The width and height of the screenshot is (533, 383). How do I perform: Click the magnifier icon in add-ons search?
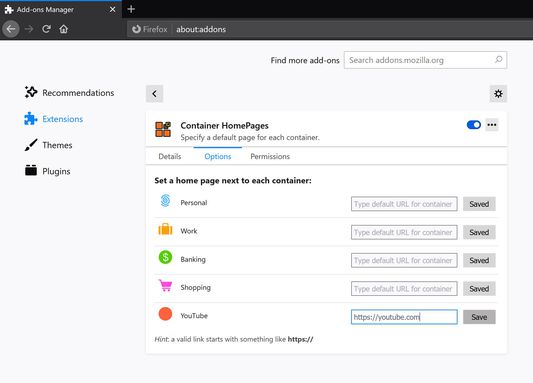[x=499, y=60]
